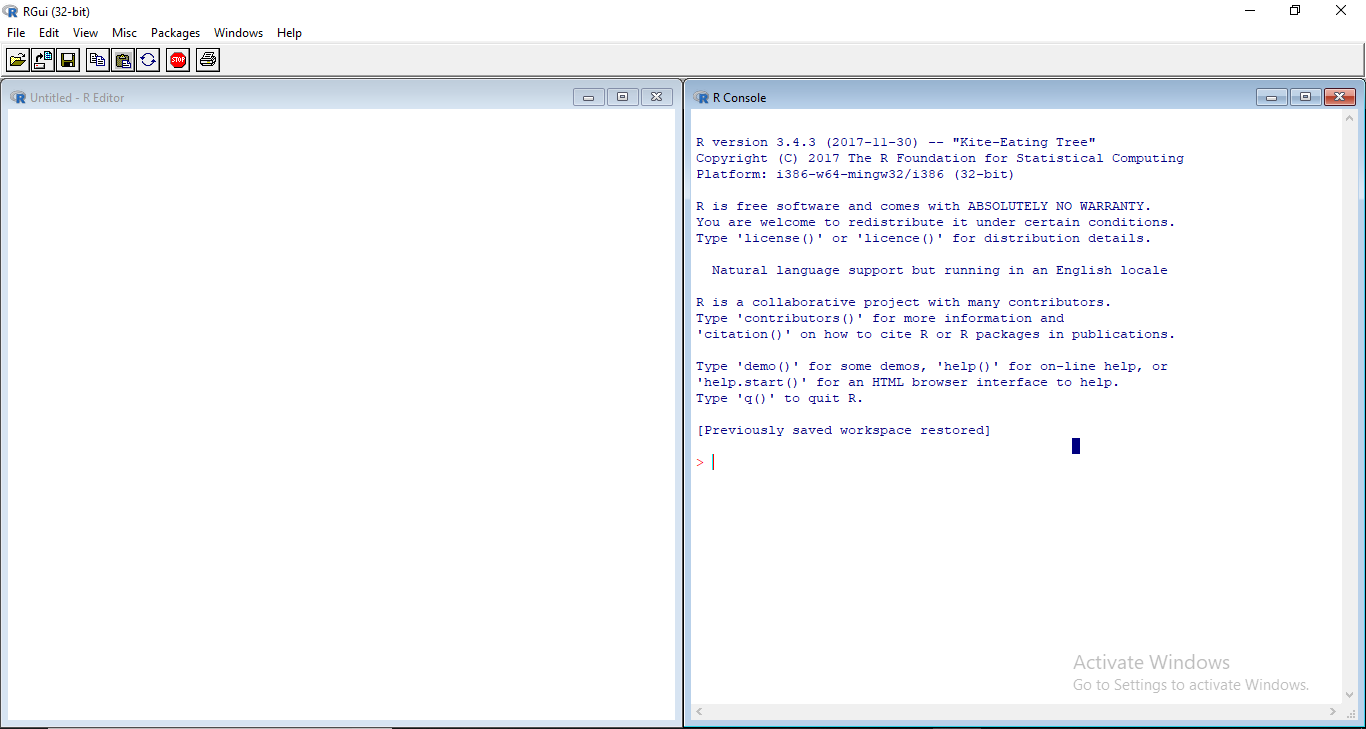Click the "'citation()' on how to cite R" line
Screen dimensions: 1366x729
(x=936, y=334)
